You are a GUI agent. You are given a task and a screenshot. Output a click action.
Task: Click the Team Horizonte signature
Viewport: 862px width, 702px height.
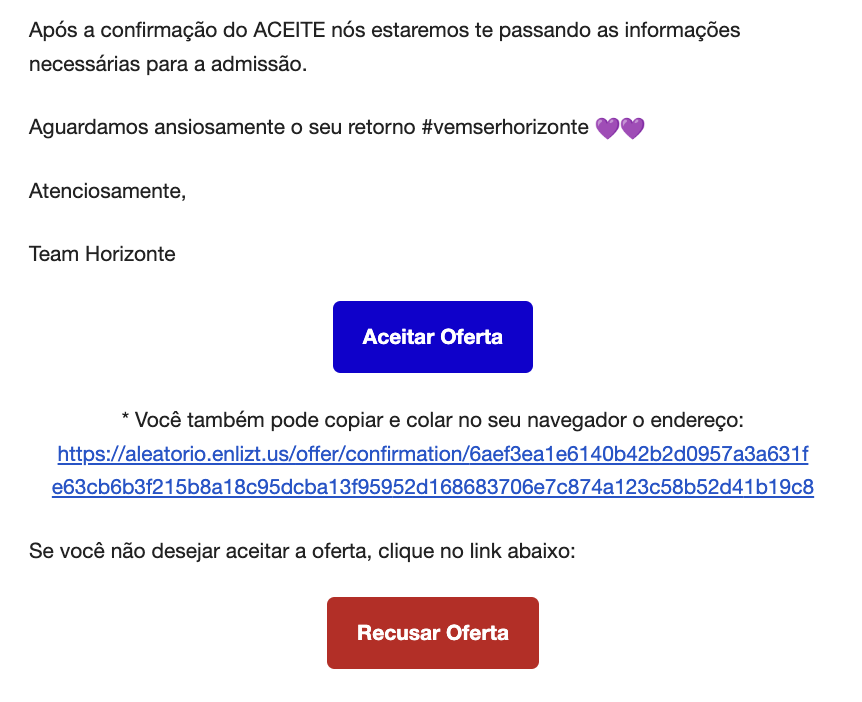point(102,254)
